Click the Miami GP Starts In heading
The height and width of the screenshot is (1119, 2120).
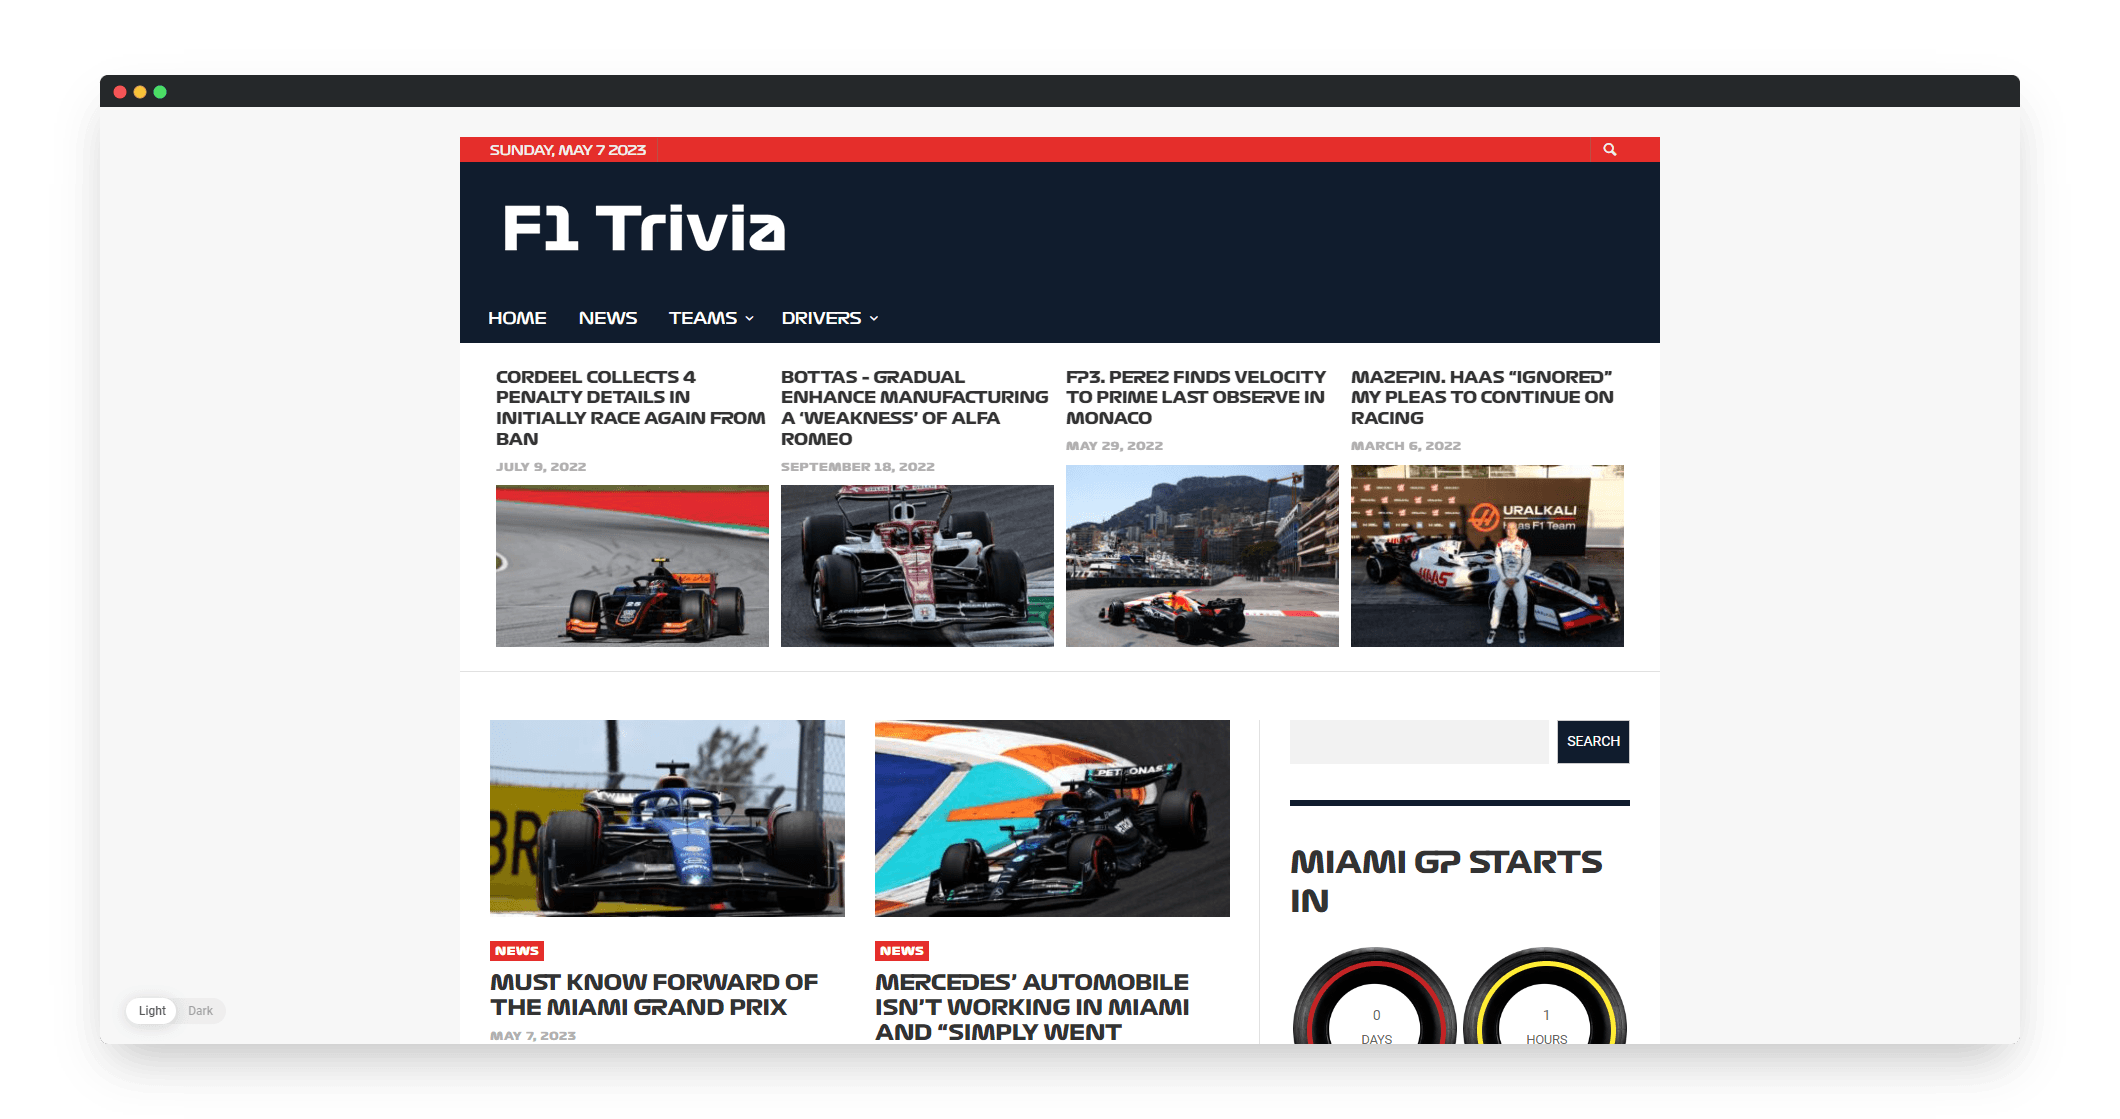[x=1446, y=881]
